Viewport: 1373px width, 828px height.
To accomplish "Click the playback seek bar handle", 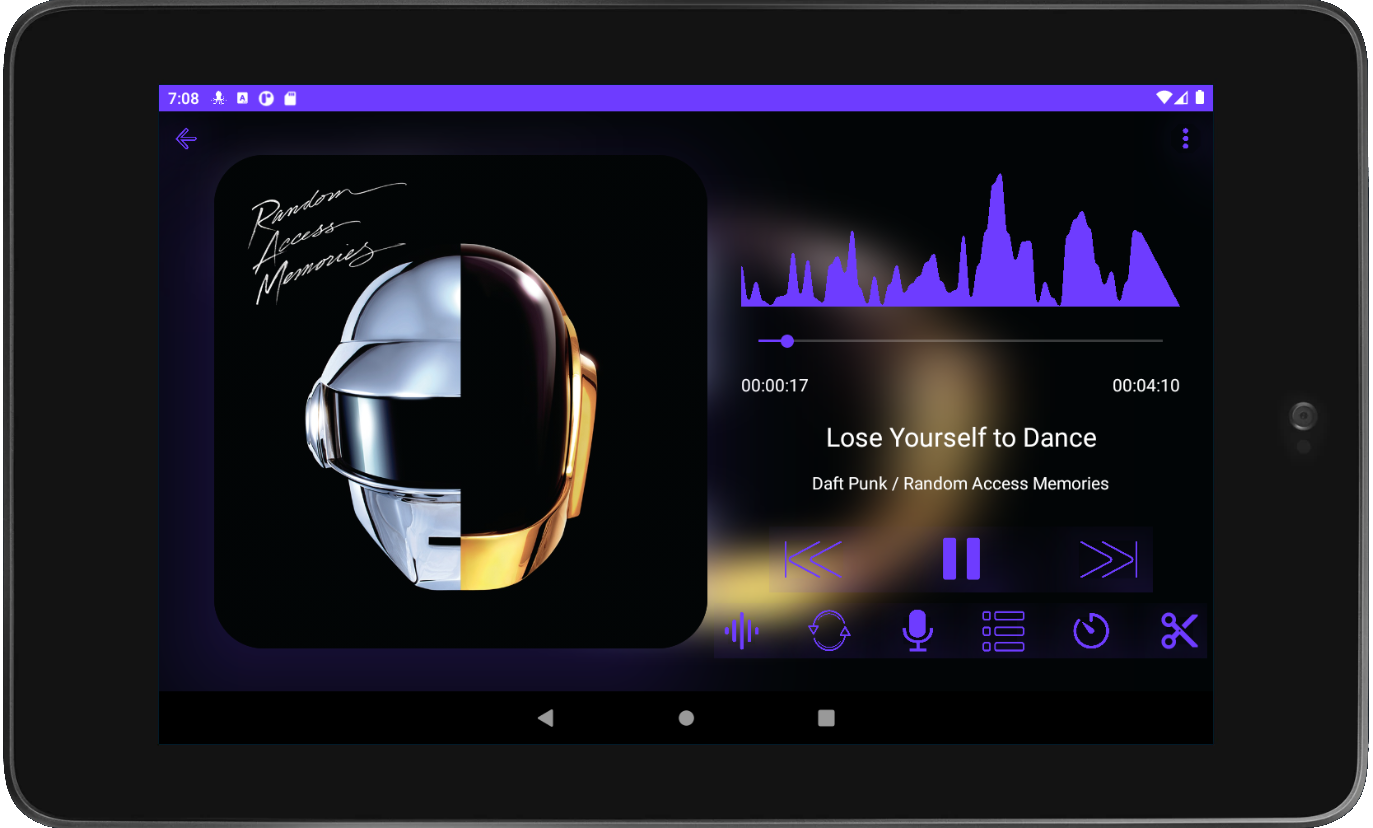I will (x=787, y=341).
